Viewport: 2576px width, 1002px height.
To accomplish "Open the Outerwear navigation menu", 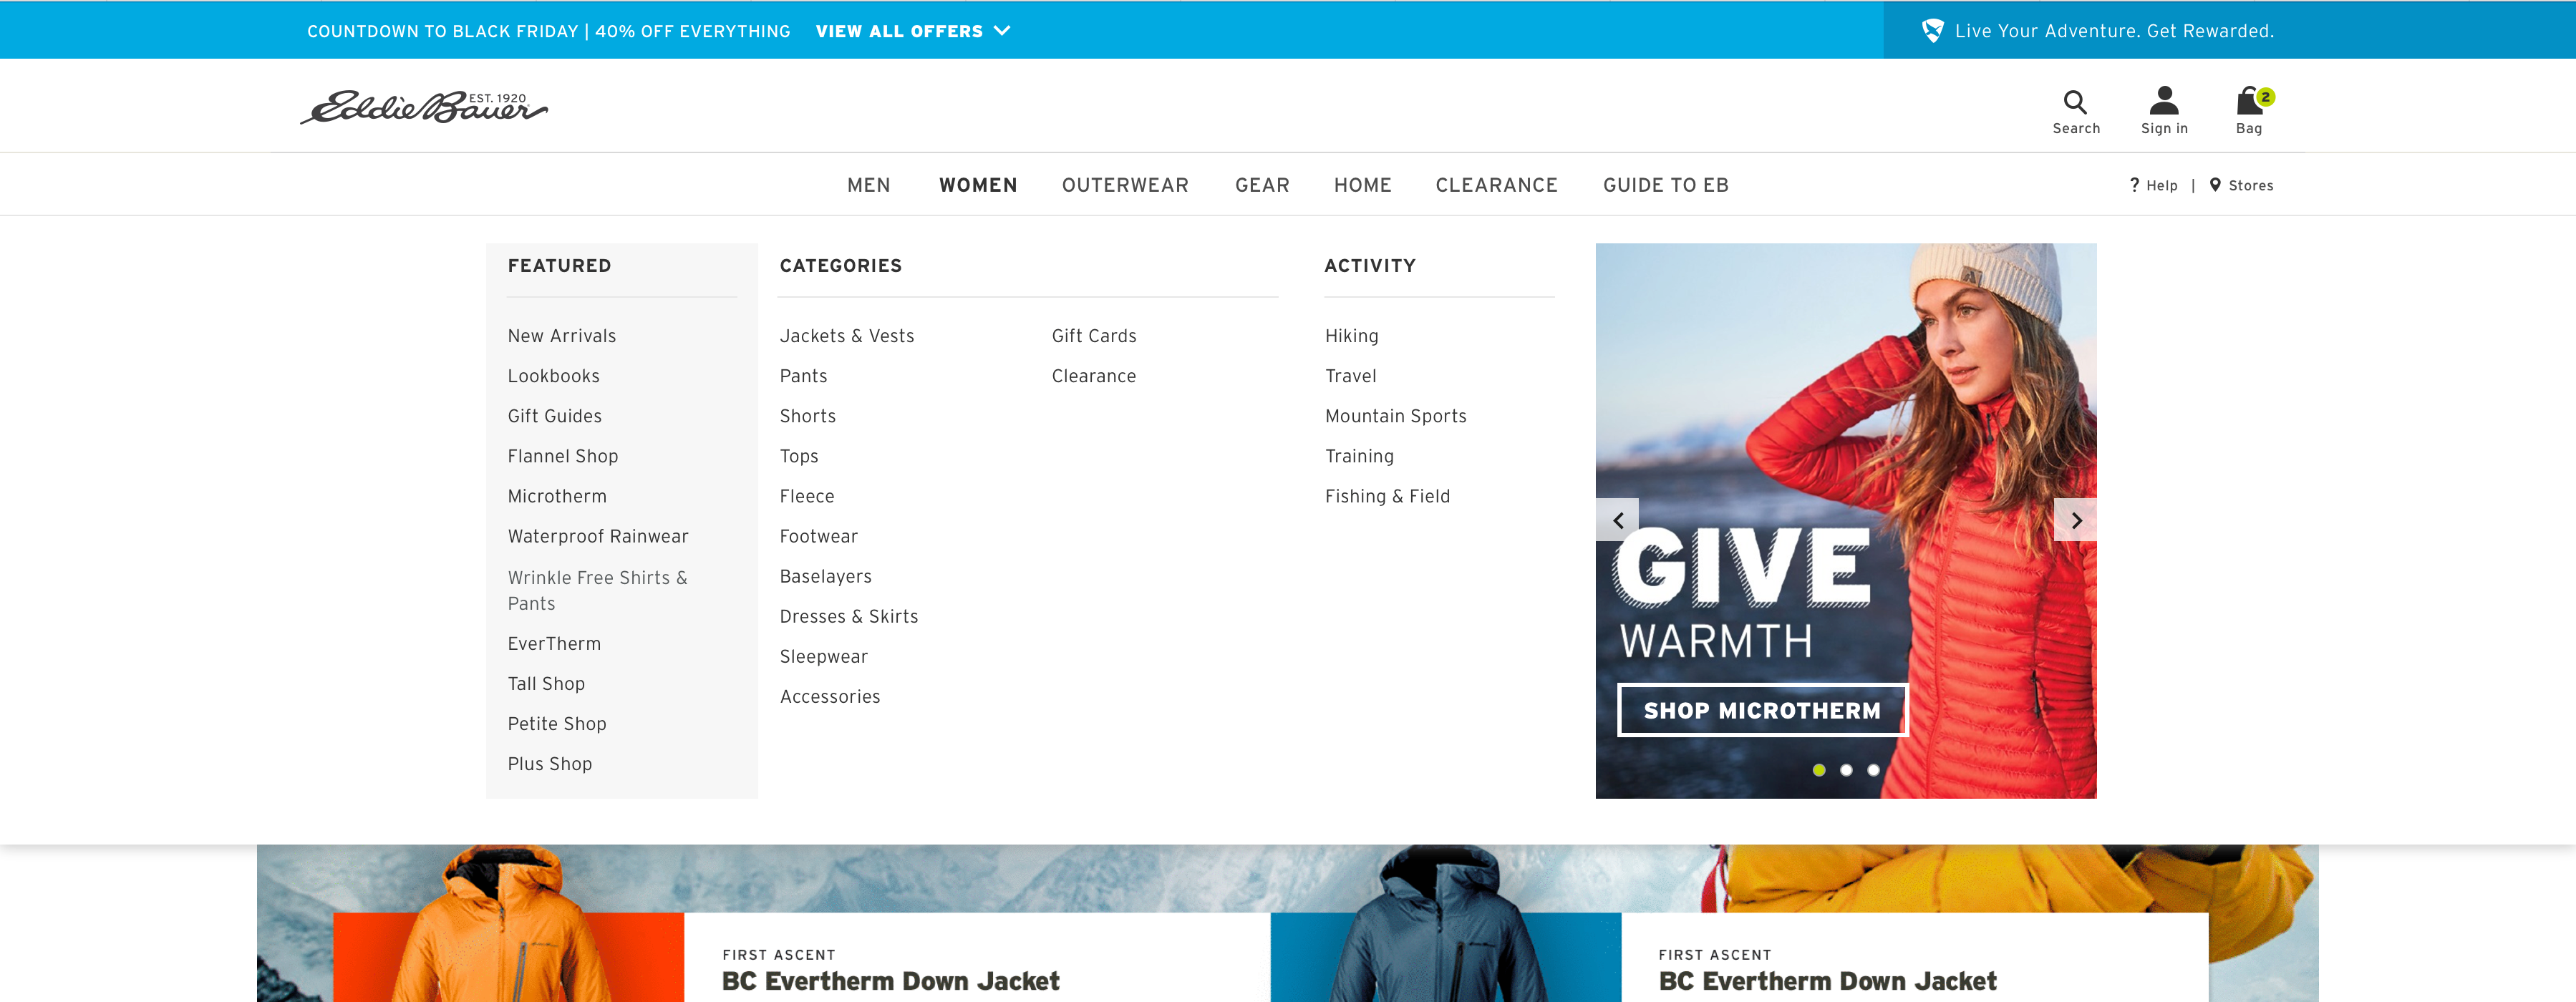I will 1125,185.
